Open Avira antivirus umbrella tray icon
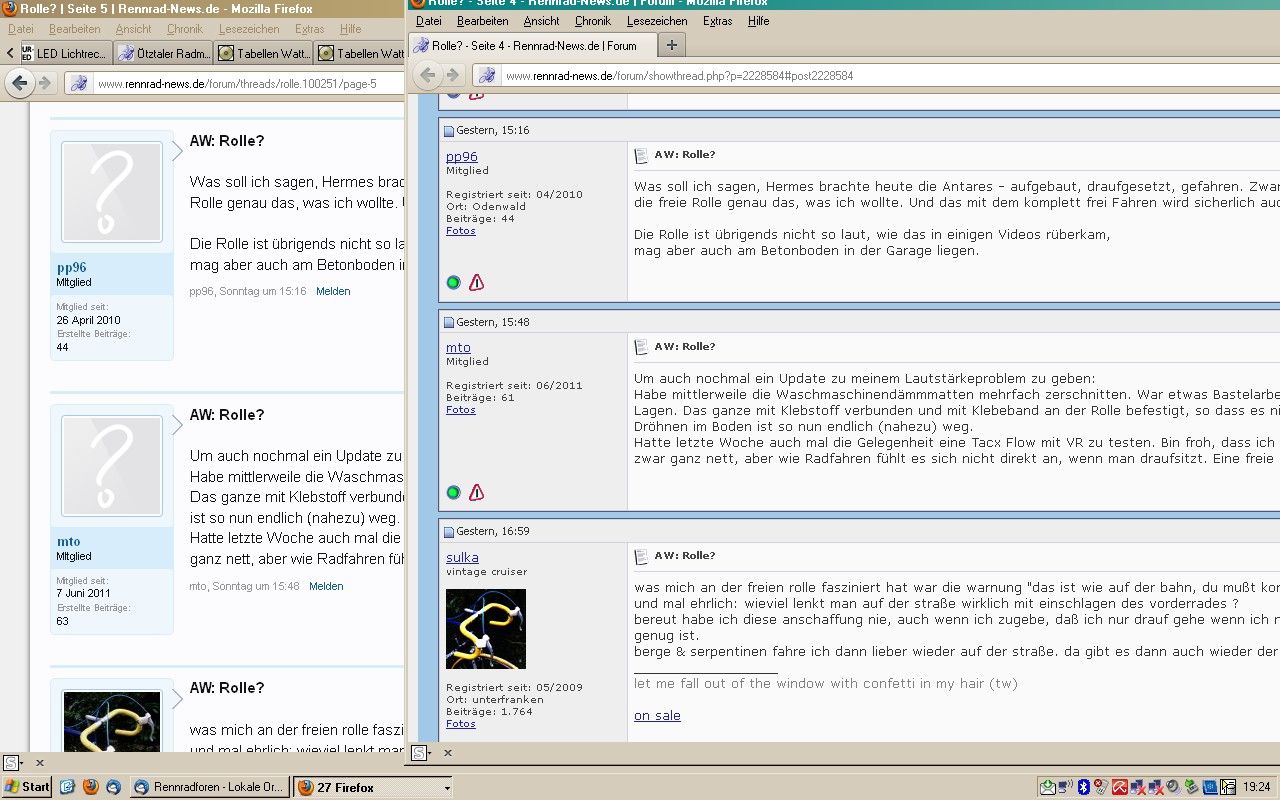1280x800 pixels. click(x=1120, y=787)
